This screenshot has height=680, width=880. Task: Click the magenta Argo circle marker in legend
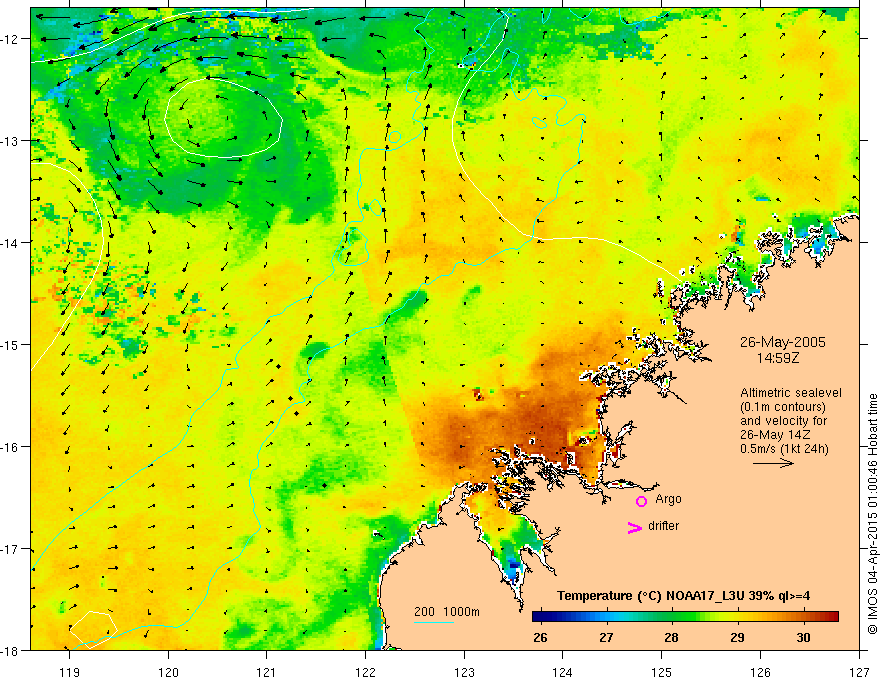pos(641,501)
